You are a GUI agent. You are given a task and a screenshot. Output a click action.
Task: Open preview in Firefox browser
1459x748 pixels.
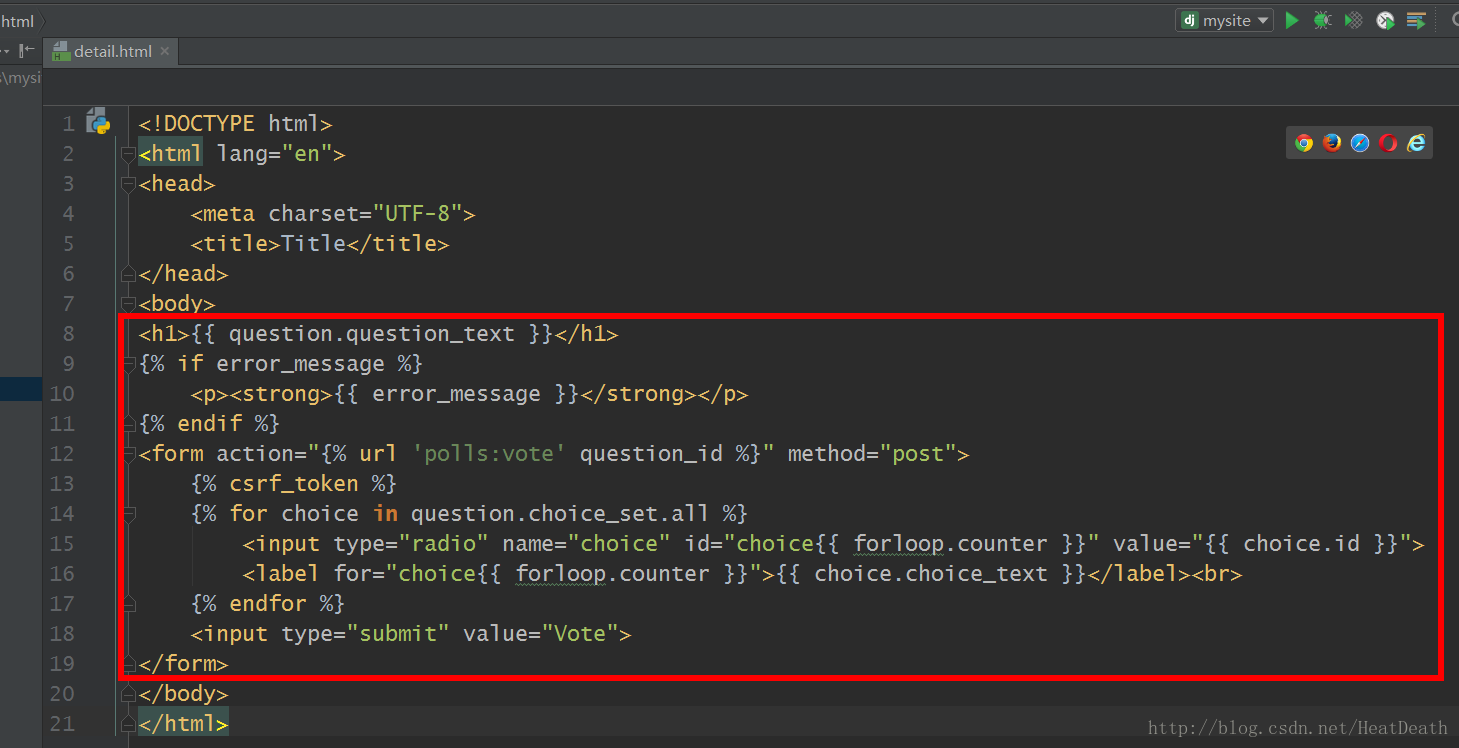tap(1332, 142)
